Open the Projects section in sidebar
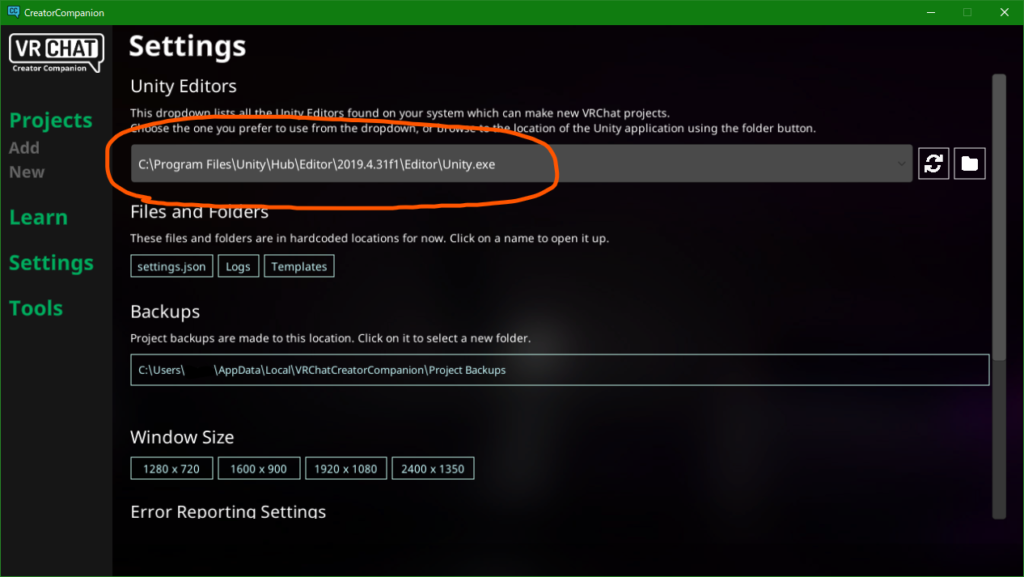The height and width of the screenshot is (577, 1024). pos(50,121)
